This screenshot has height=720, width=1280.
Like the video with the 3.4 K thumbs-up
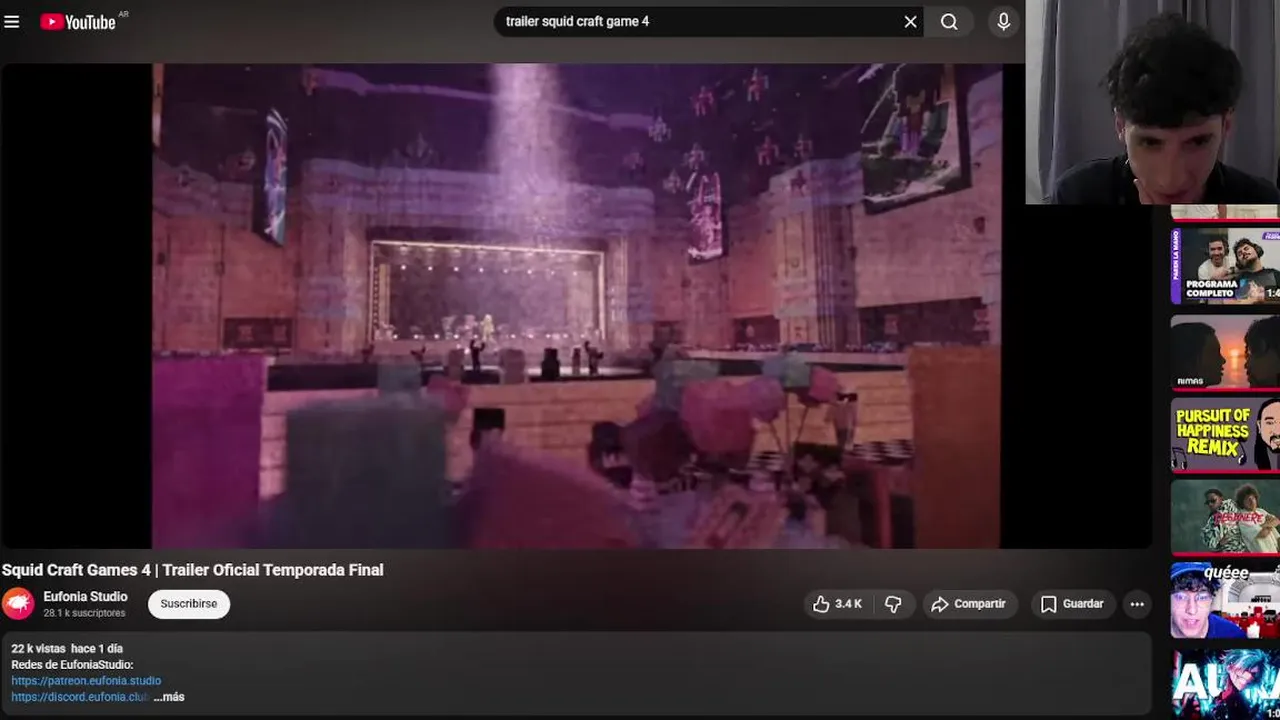click(838, 604)
